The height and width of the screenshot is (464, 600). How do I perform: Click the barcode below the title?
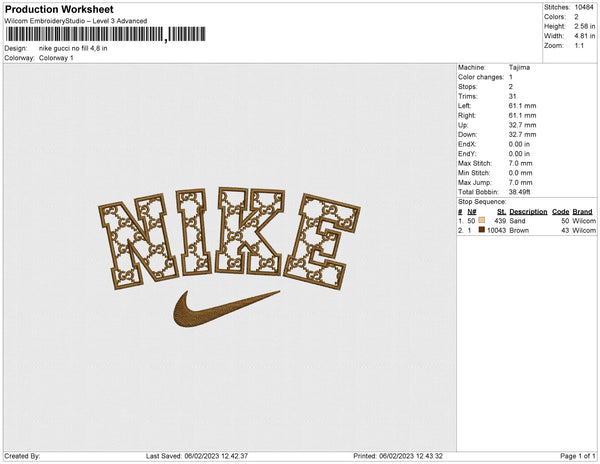pyautogui.click(x=106, y=34)
